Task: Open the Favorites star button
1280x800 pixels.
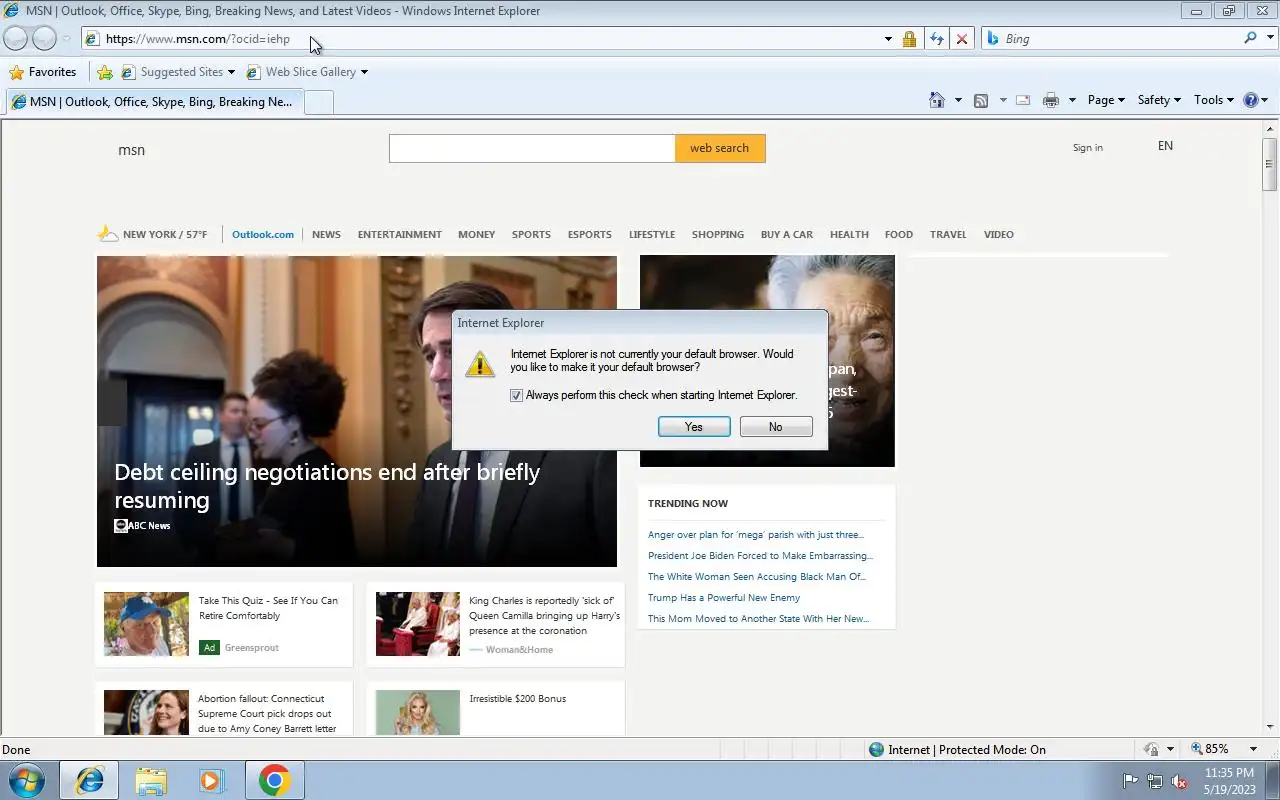Action: click(42, 72)
